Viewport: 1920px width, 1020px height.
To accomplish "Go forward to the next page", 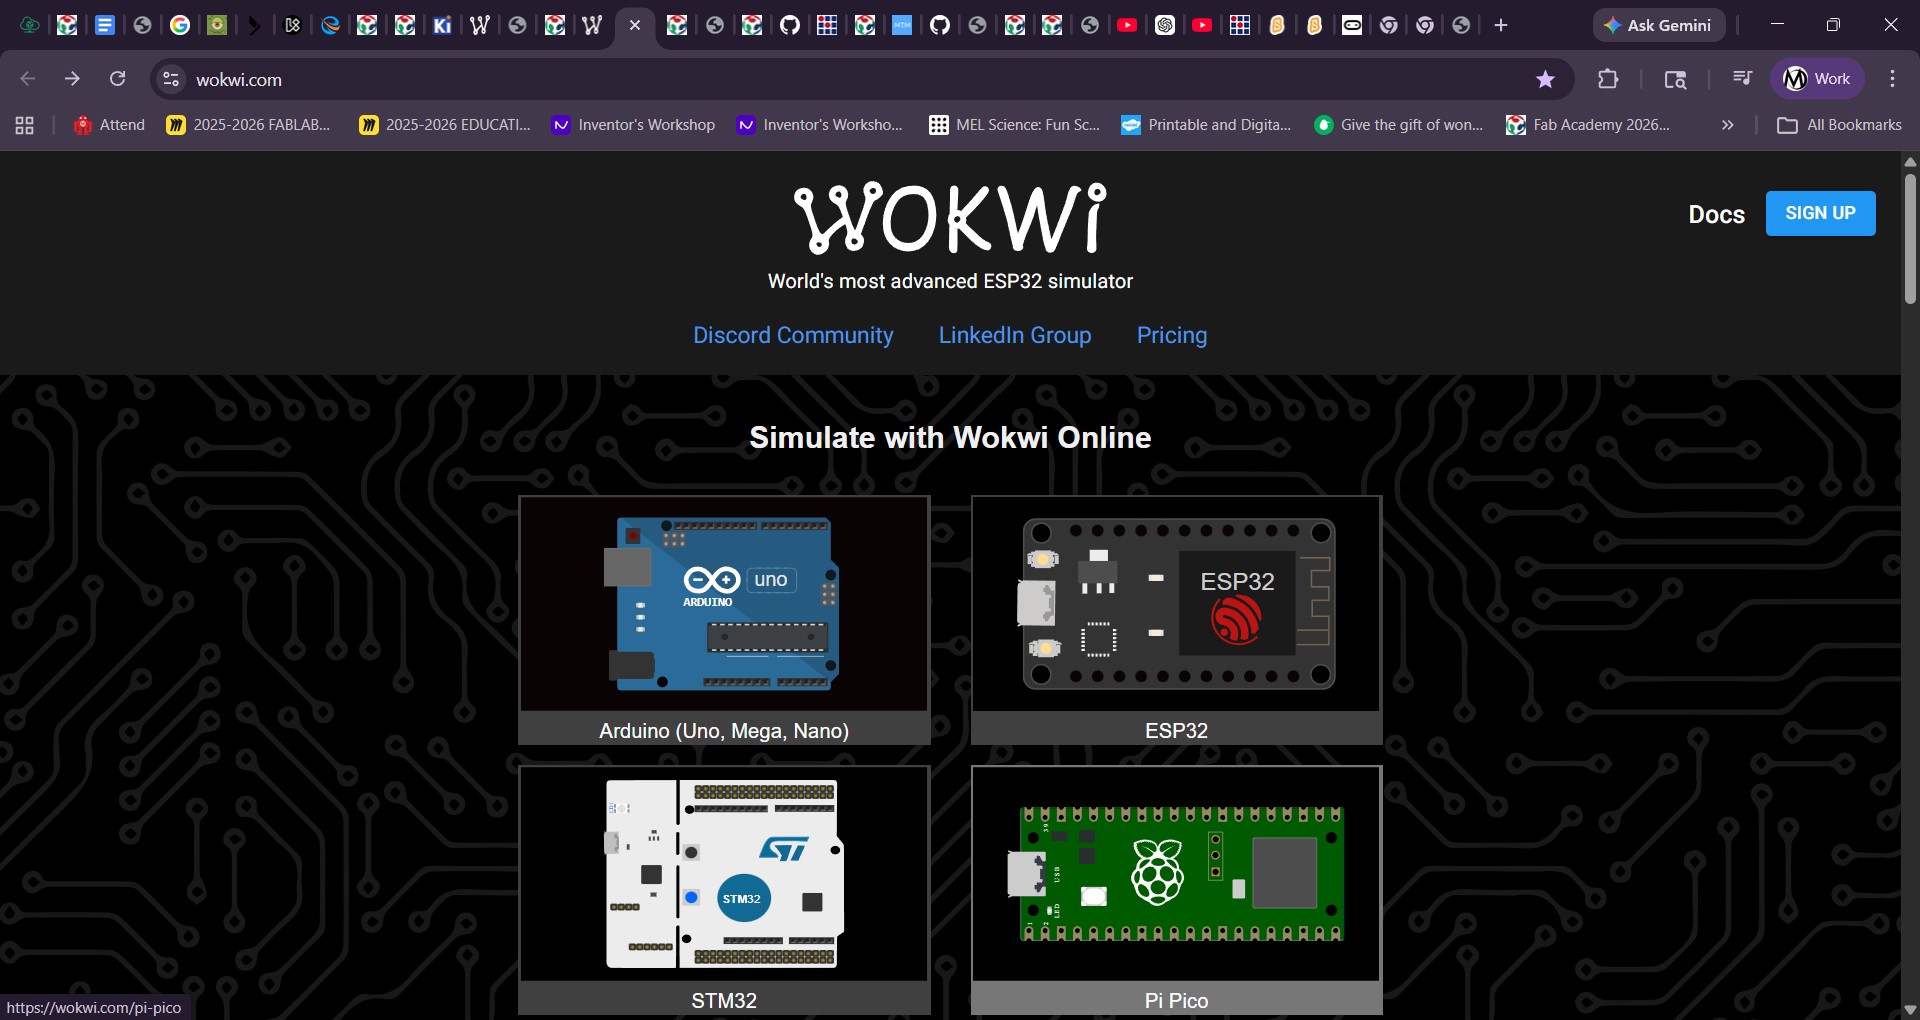I will click(x=72, y=79).
